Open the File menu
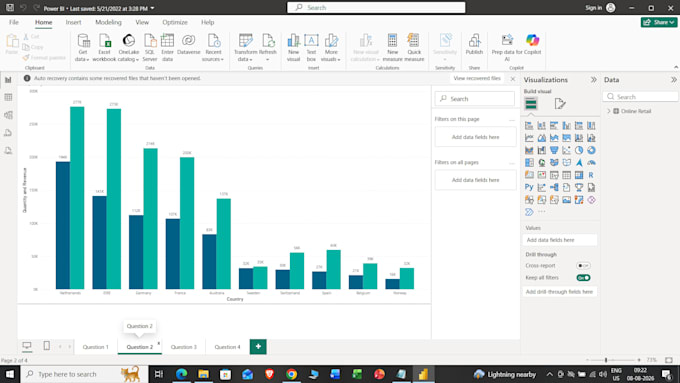This screenshot has height=383, width=680. click(14, 22)
